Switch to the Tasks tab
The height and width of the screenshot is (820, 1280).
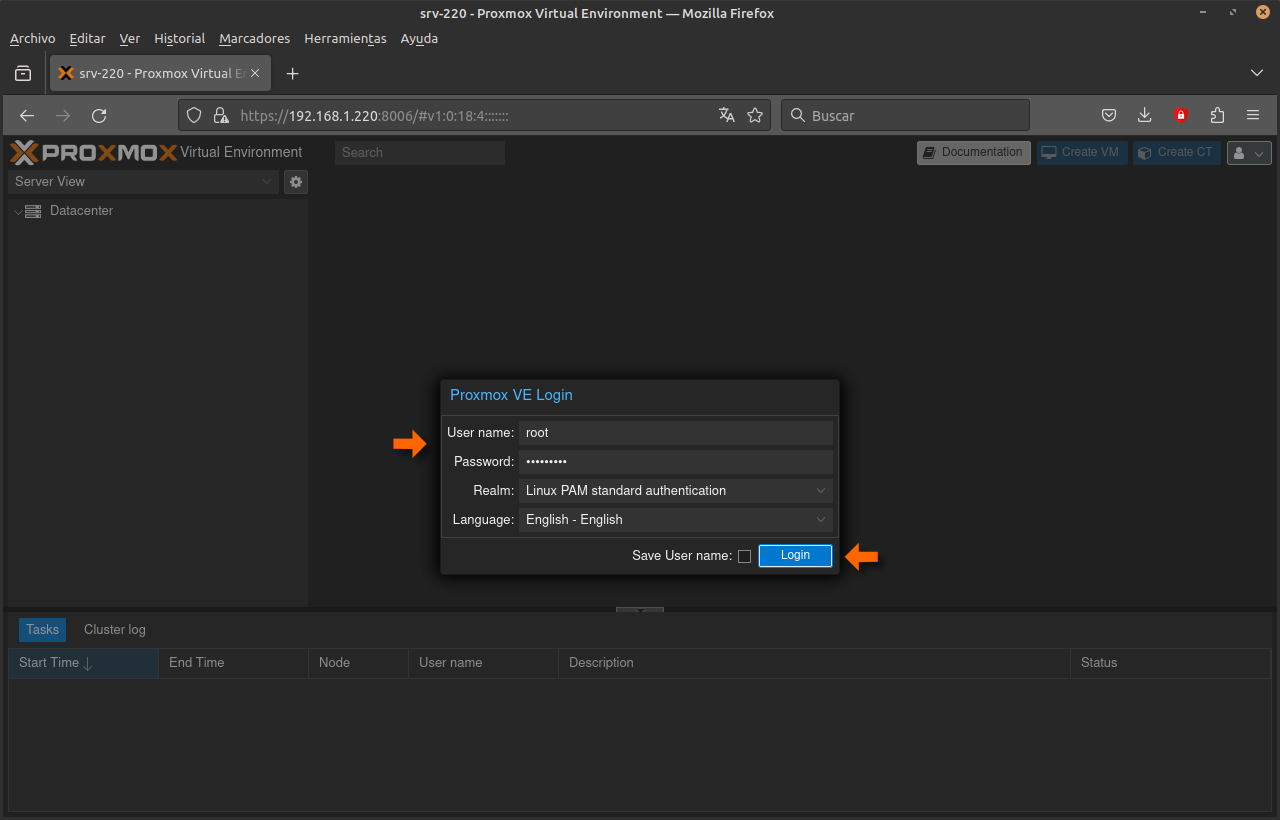(42, 630)
